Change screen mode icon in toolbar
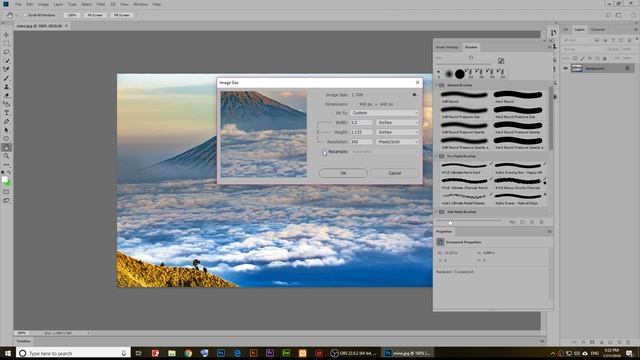Viewport: 640px width, 360px height. pyautogui.click(x=6, y=201)
